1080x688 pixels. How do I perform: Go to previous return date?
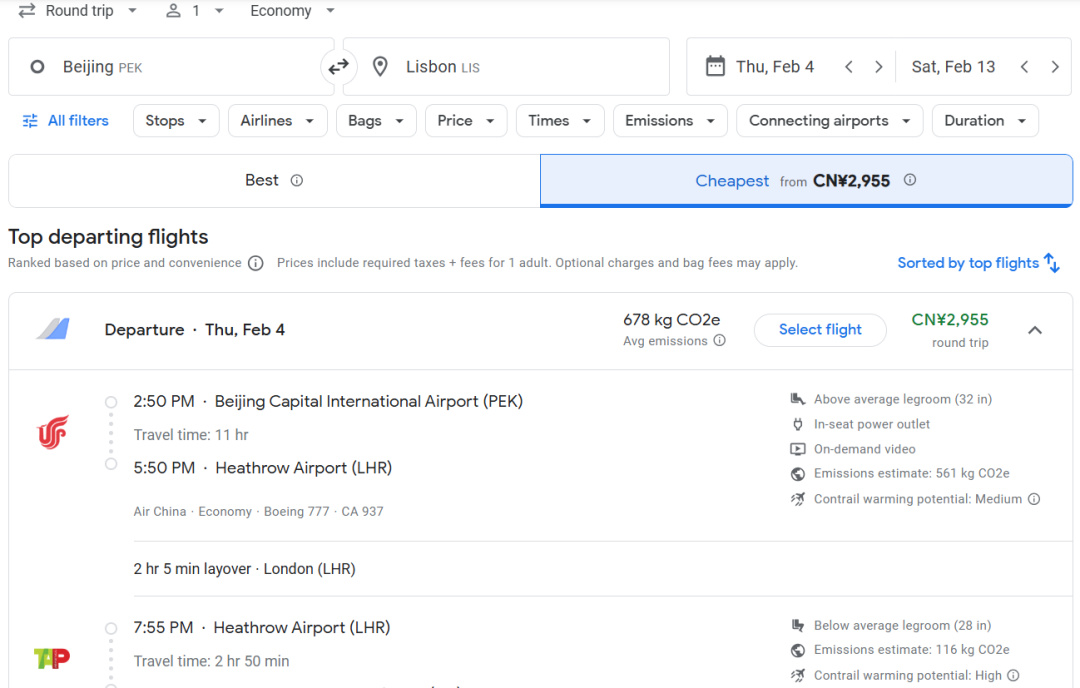point(1024,67)
